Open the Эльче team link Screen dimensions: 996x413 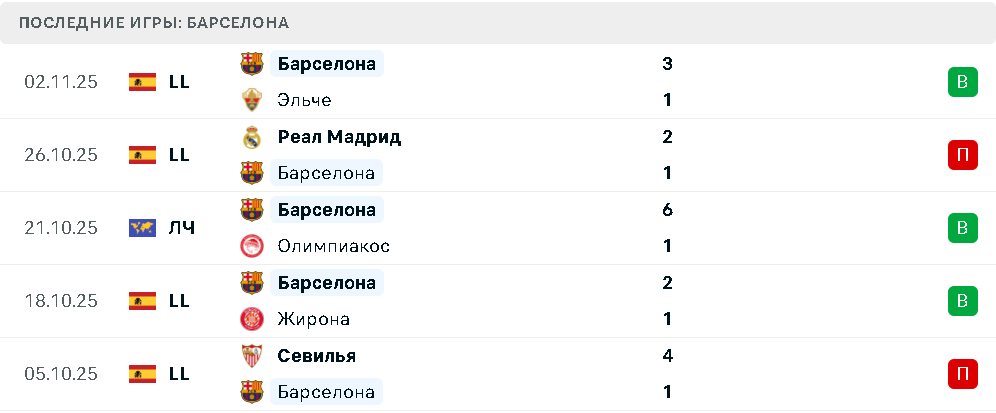tap(305, 100)
